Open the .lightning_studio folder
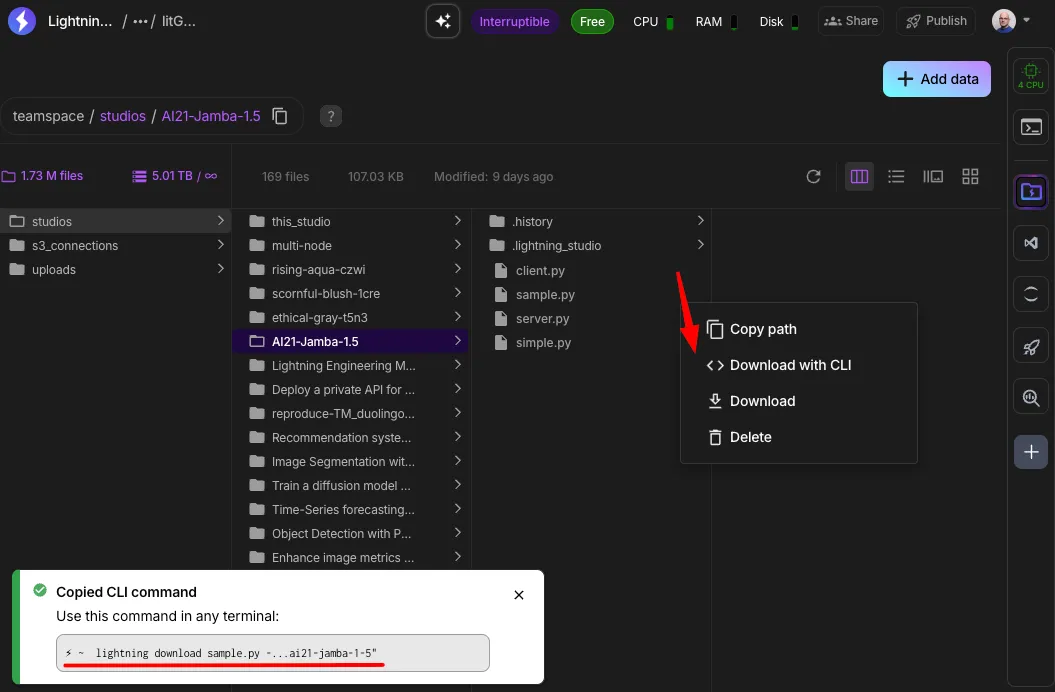Viewport: 1055px width, 692px height. pos(591,246)
